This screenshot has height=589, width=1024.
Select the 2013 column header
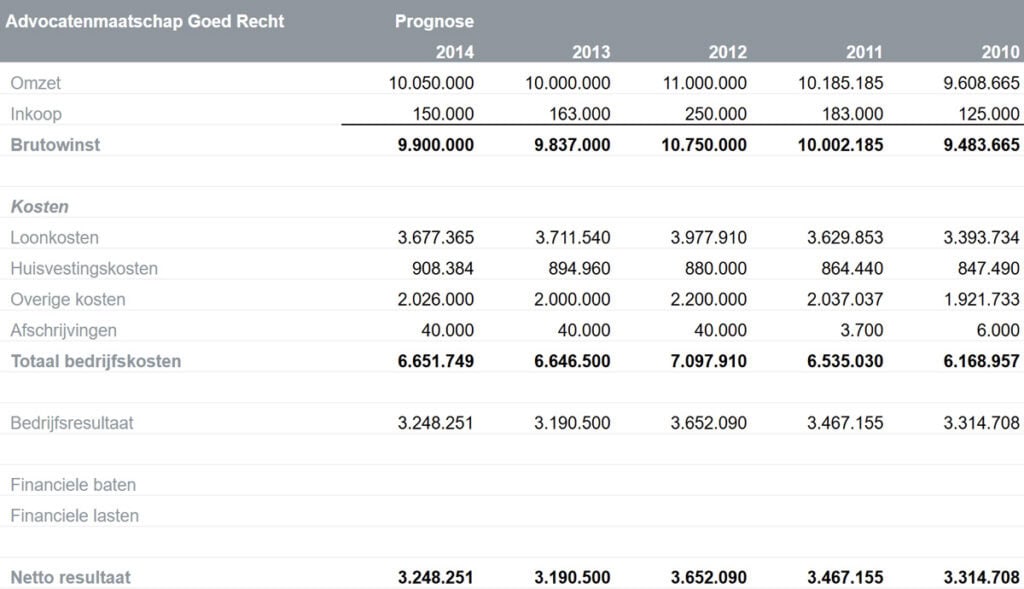(x=590, y=52)
